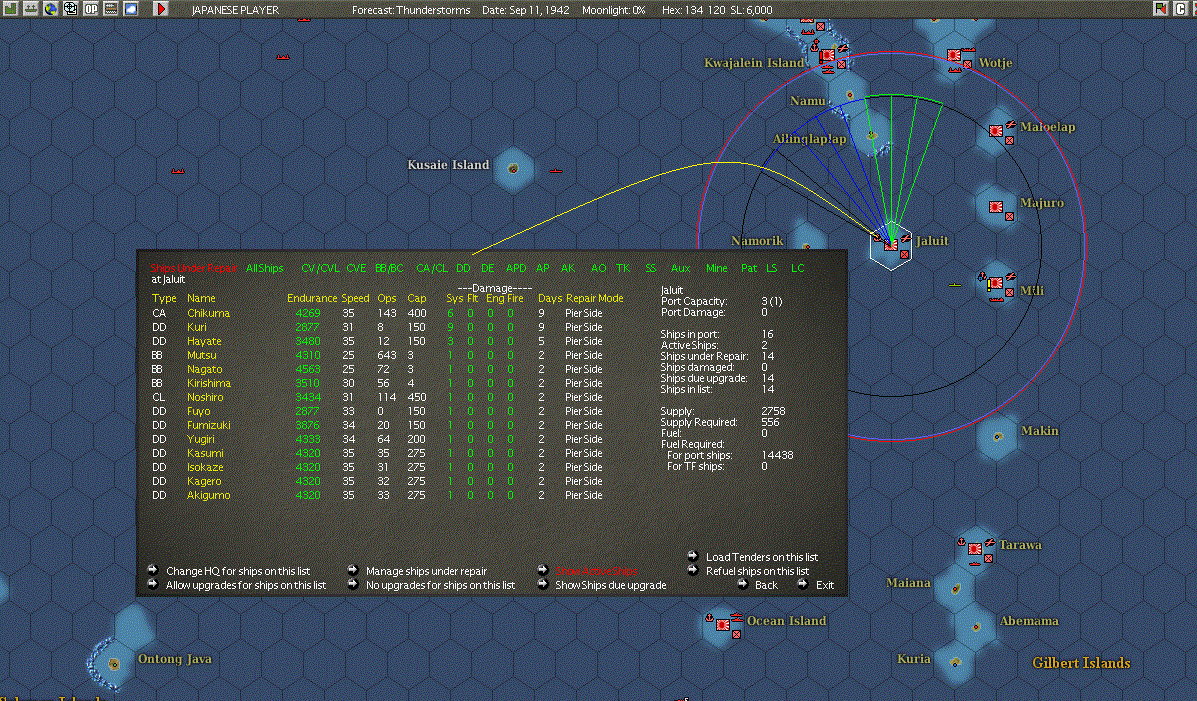
Task: Open the globe map view icon
Action: 50,8
